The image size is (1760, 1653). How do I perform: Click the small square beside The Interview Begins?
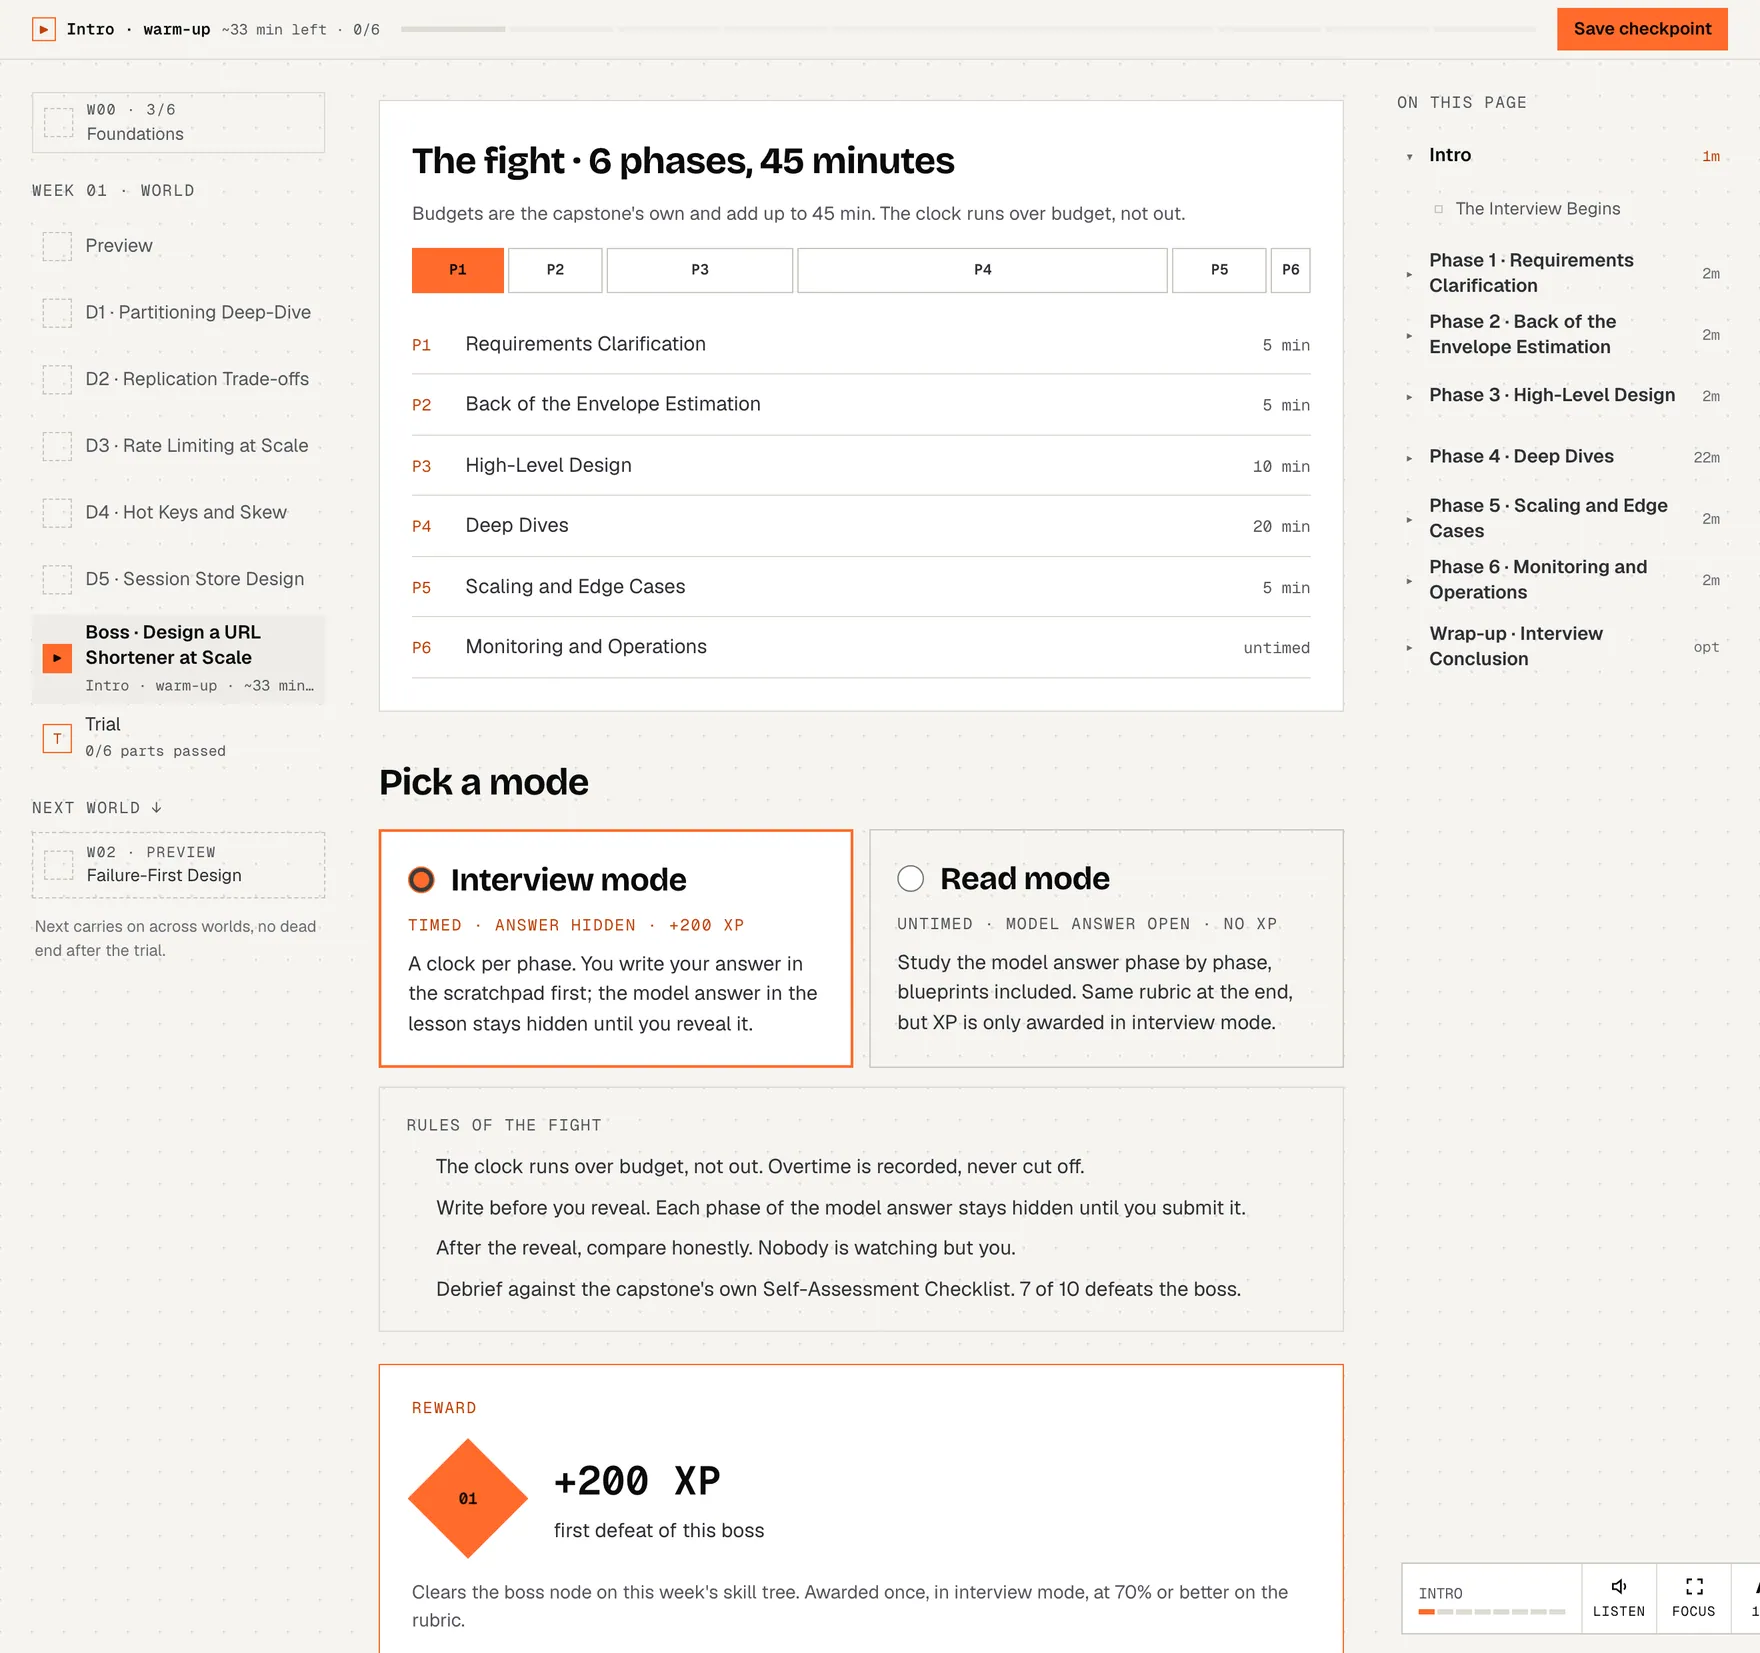click(1439, 209)
